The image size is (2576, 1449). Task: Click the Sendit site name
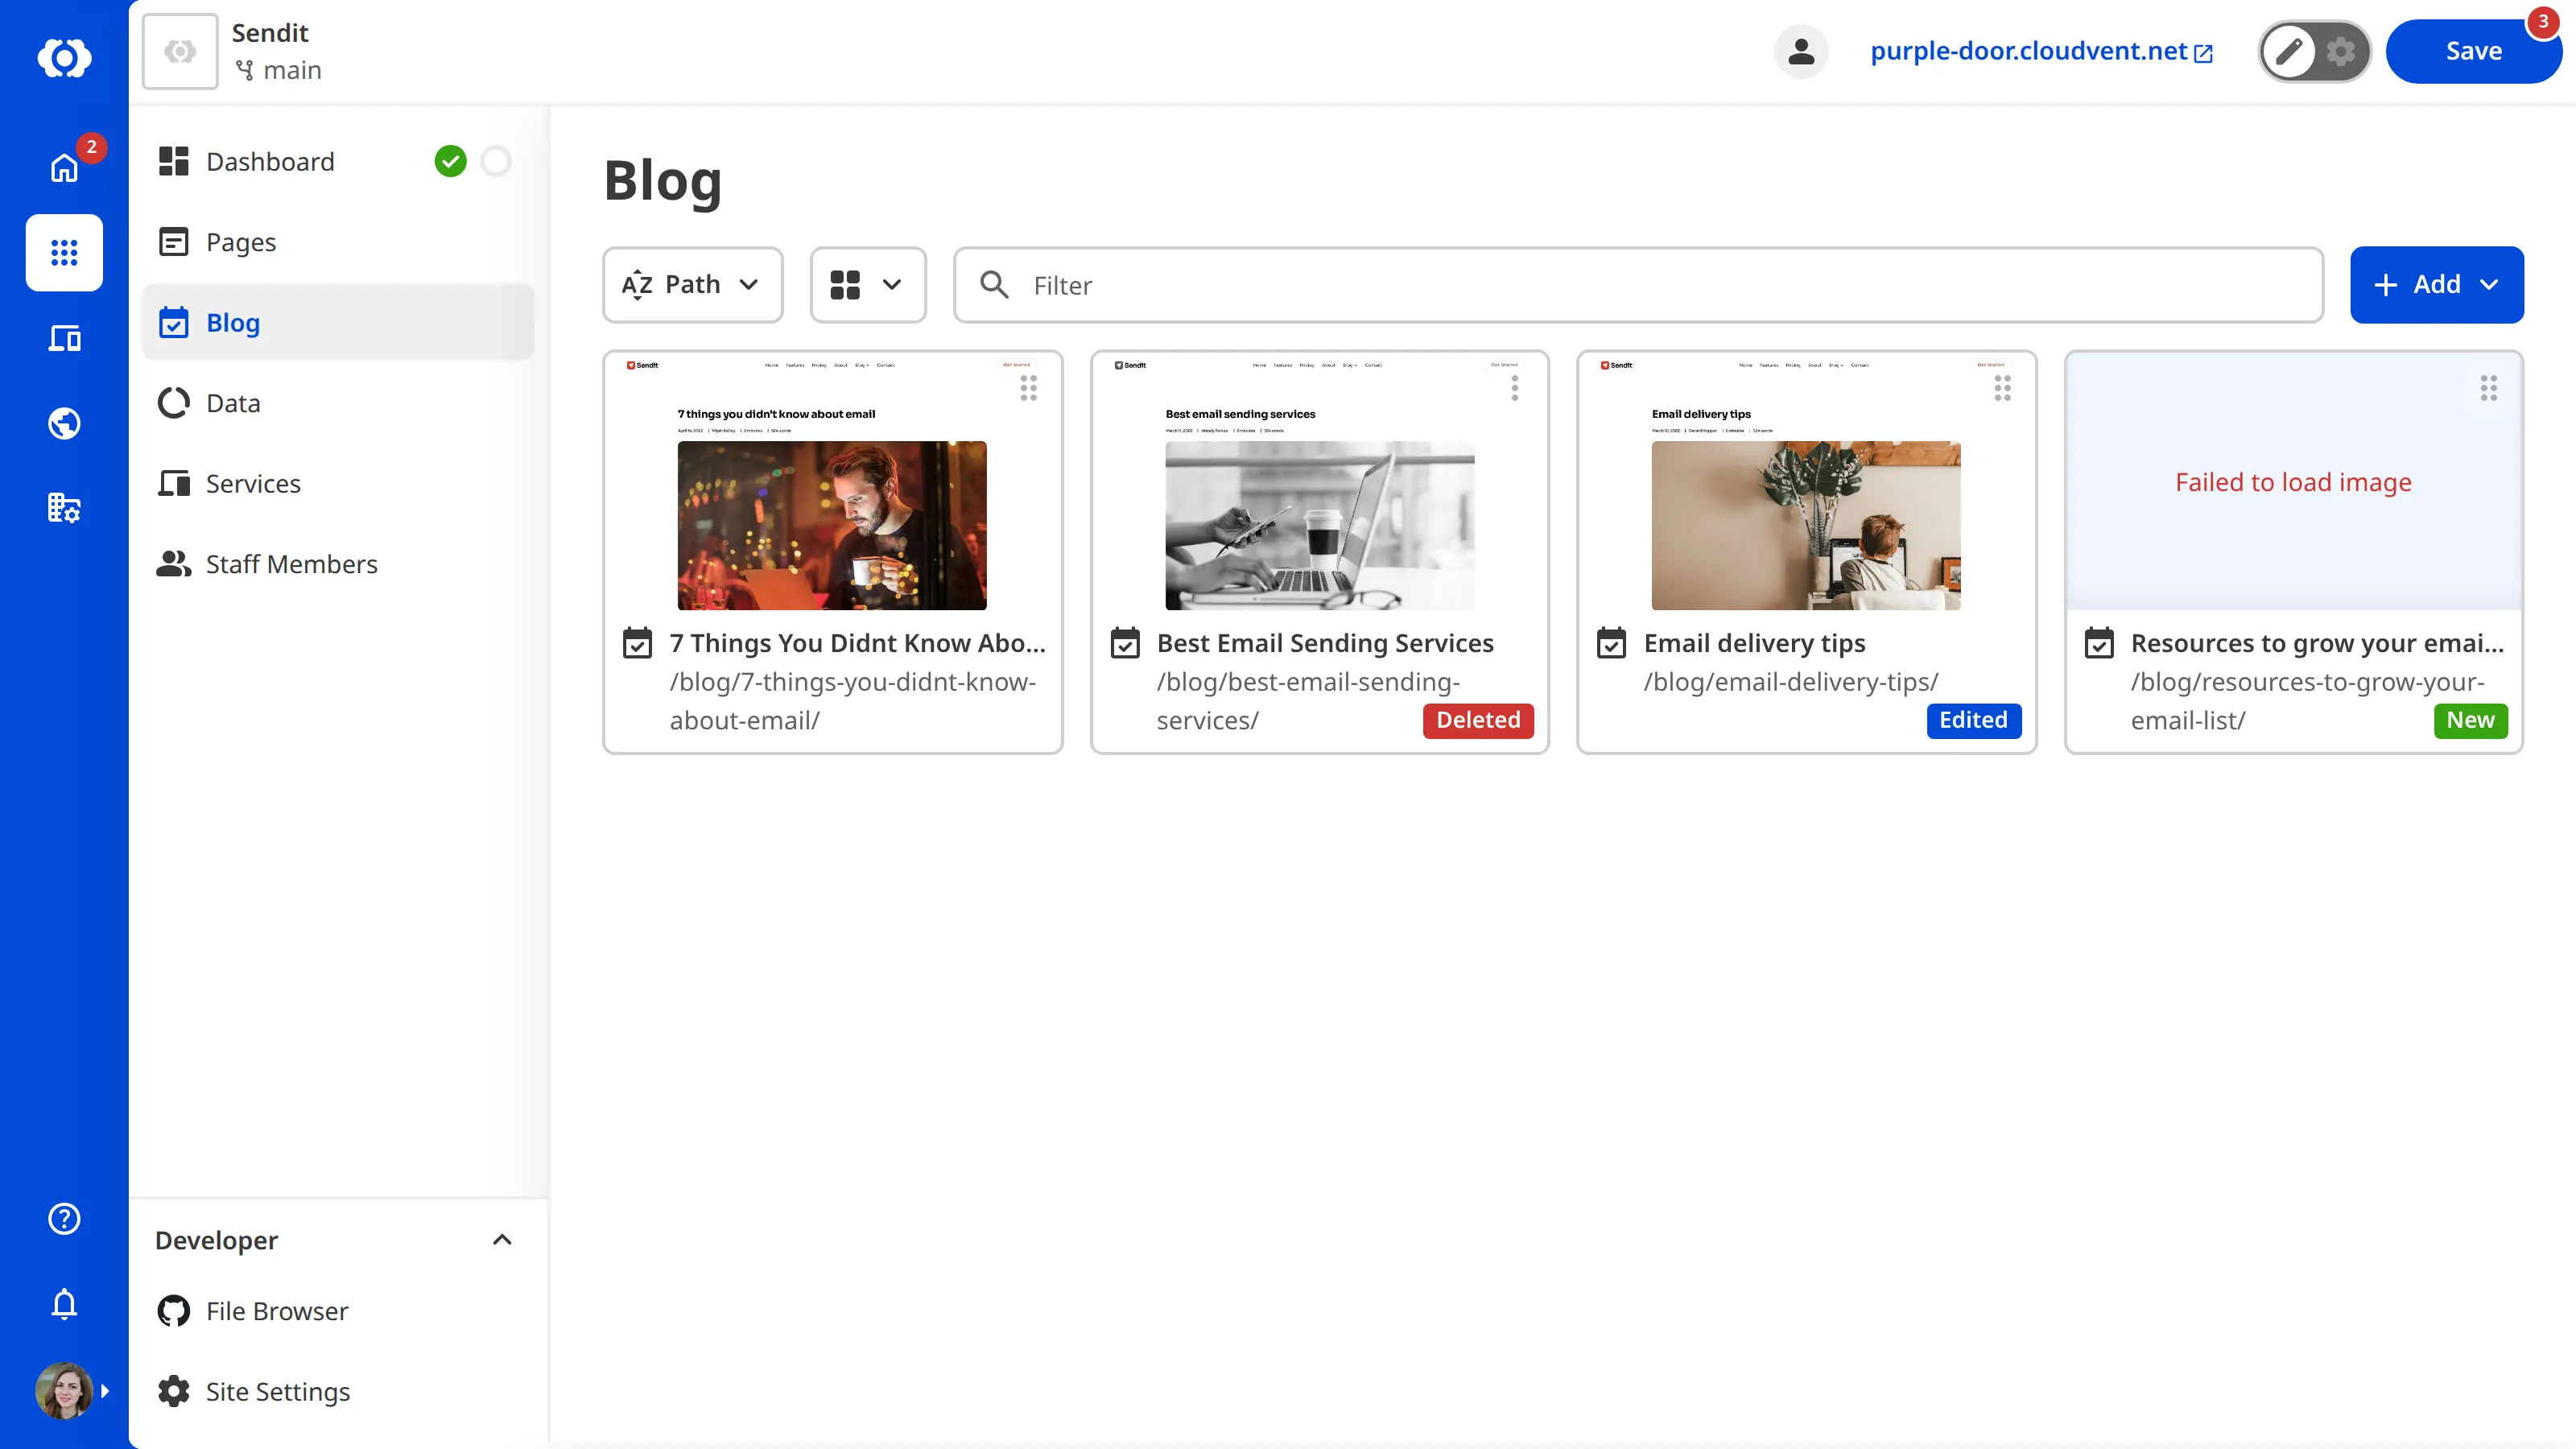coord(270,33)
